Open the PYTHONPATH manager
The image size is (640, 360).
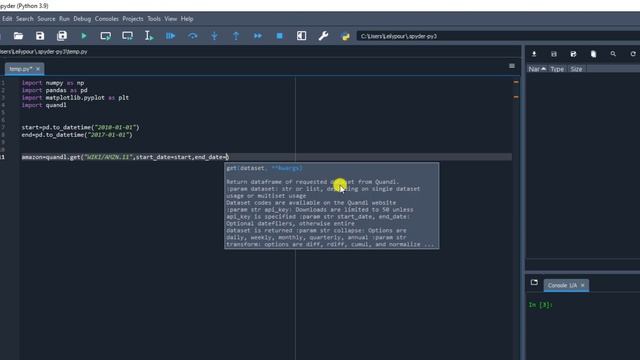(345, 36)
